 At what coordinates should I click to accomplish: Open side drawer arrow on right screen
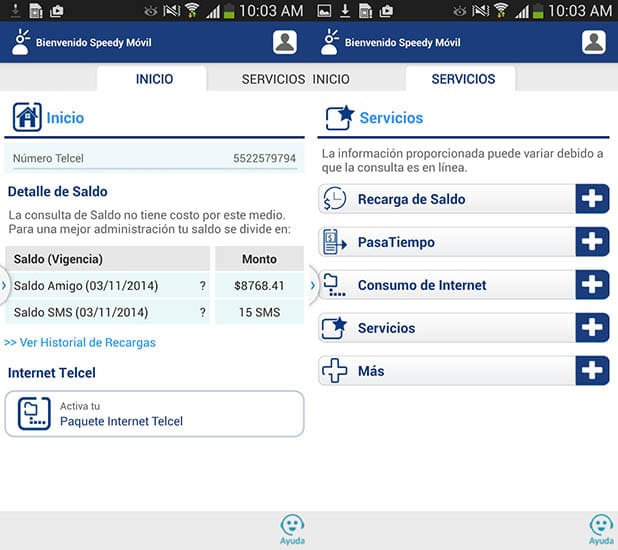[x=313, y=285]
